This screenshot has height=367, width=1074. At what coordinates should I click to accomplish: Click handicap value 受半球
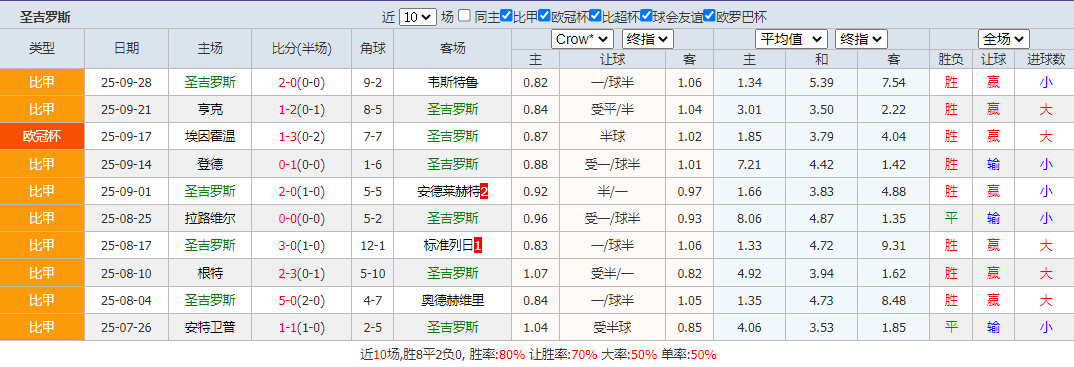click(612, 327)
